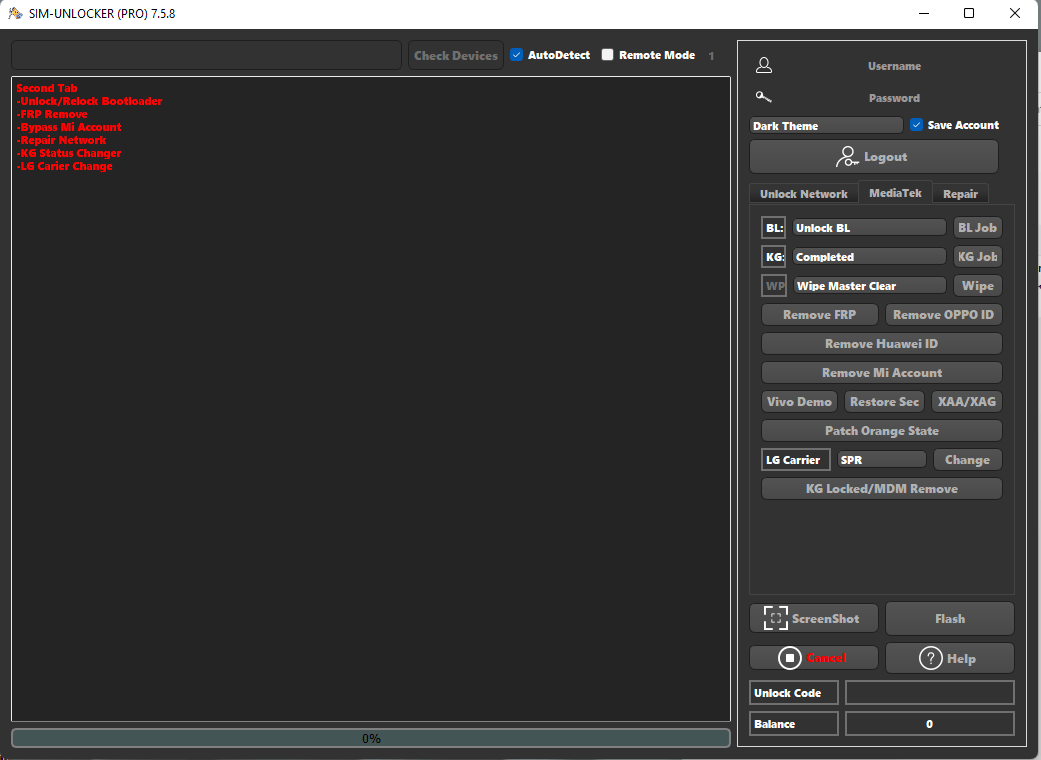Click the user profile icon beside Username
Viewport: 1041px width, 760px height.
coord(764,66)
